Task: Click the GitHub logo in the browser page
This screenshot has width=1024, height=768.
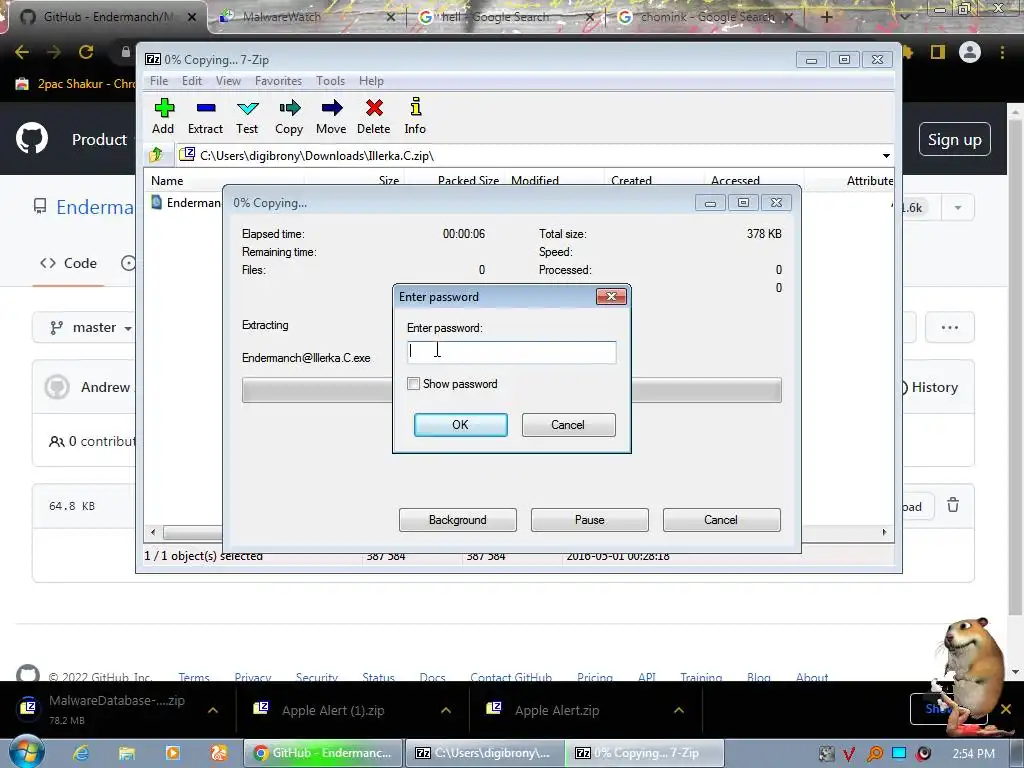Action: tap(32, 138)
